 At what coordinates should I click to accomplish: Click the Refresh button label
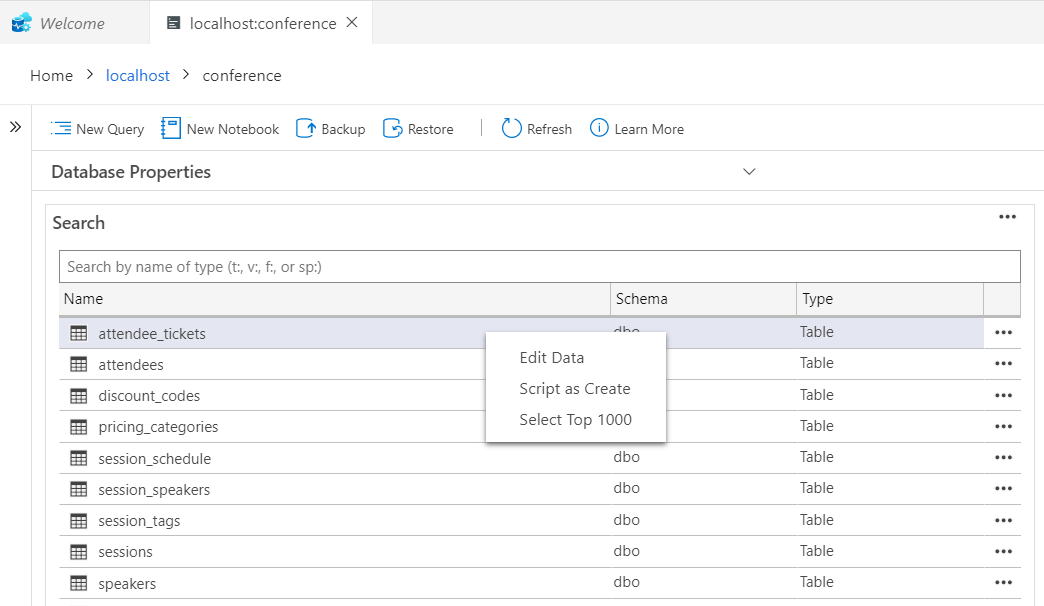549,129
